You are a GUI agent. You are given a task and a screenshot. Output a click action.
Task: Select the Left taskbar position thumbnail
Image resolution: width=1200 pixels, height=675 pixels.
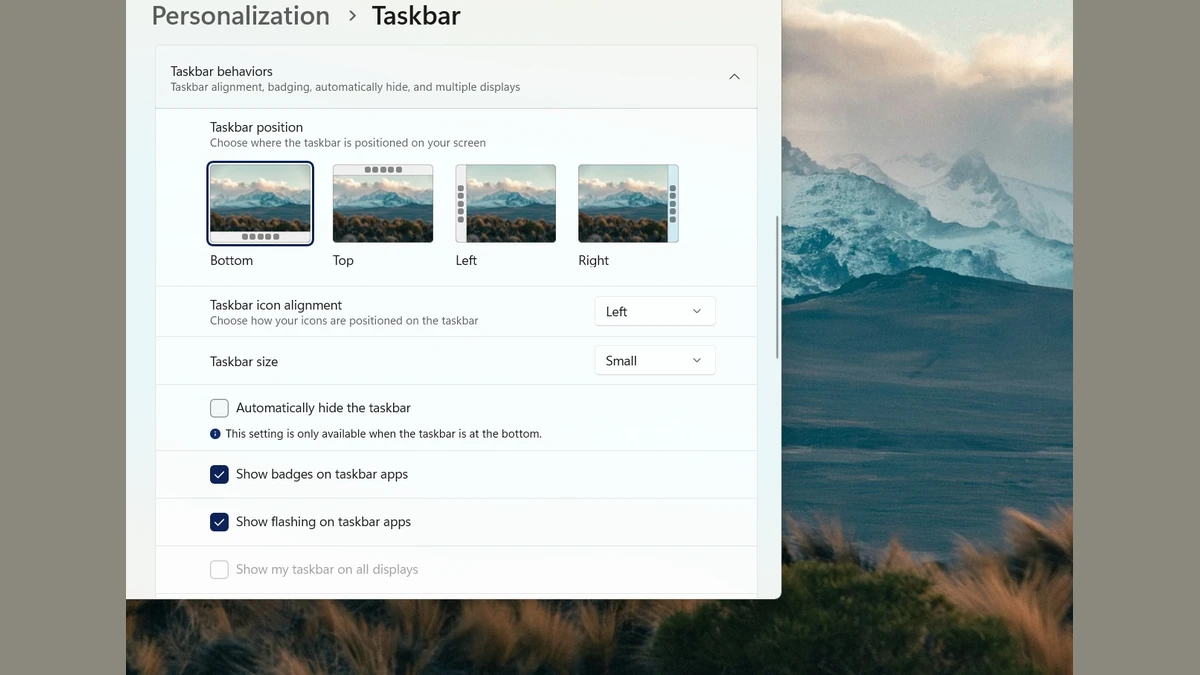point(506,203)
